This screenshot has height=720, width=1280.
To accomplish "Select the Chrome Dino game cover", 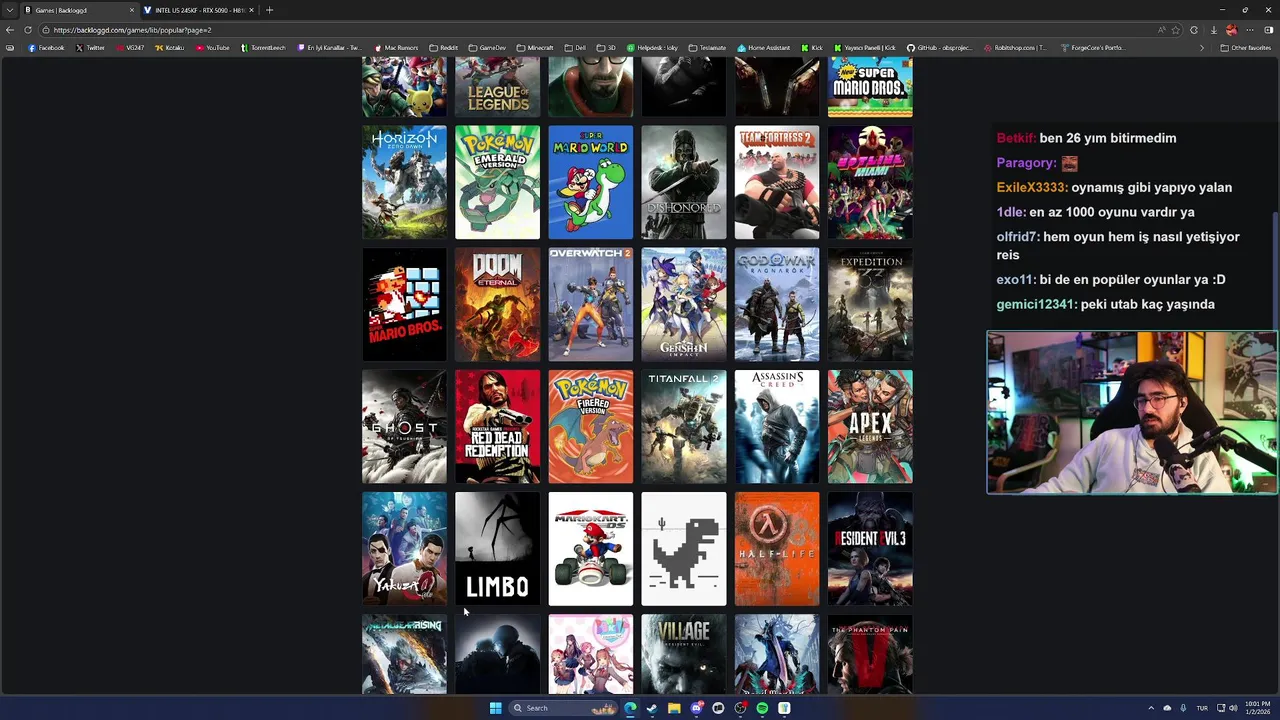I will coord(683,549).
